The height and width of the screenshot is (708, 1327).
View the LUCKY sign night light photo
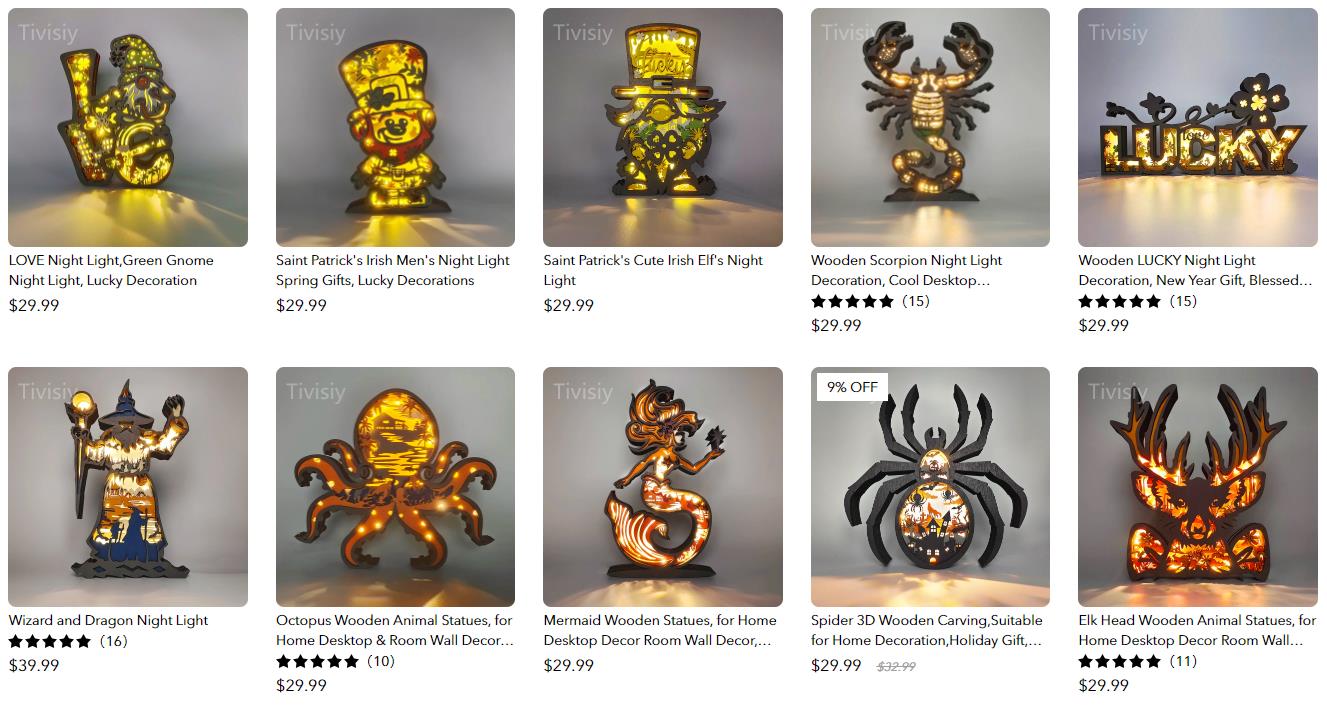click(x=1198, y=127)
